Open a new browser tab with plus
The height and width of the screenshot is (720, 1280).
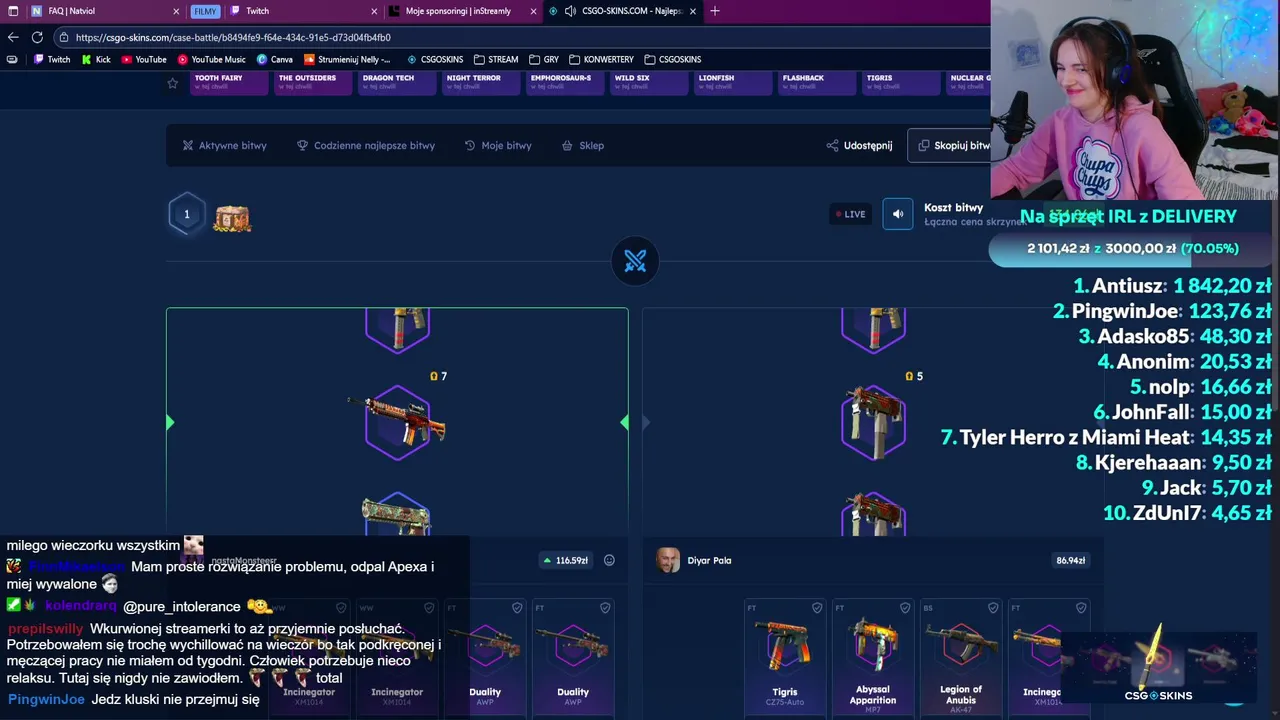pos(714,11)
